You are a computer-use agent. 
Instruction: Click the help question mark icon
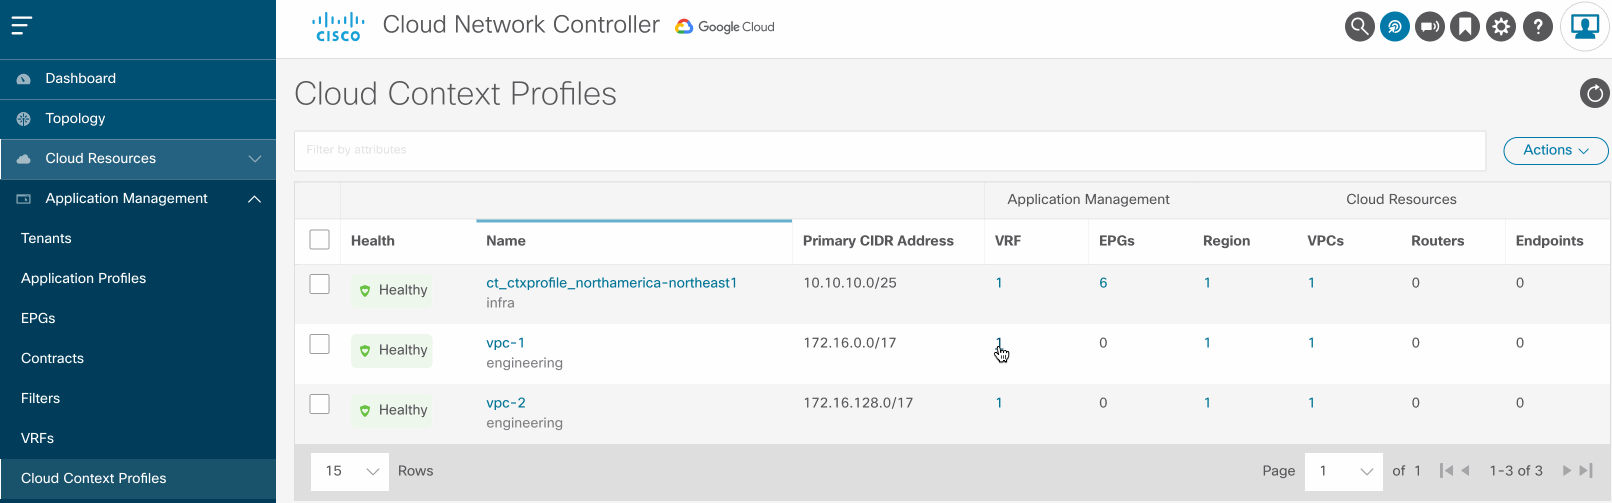[1538, 27]
